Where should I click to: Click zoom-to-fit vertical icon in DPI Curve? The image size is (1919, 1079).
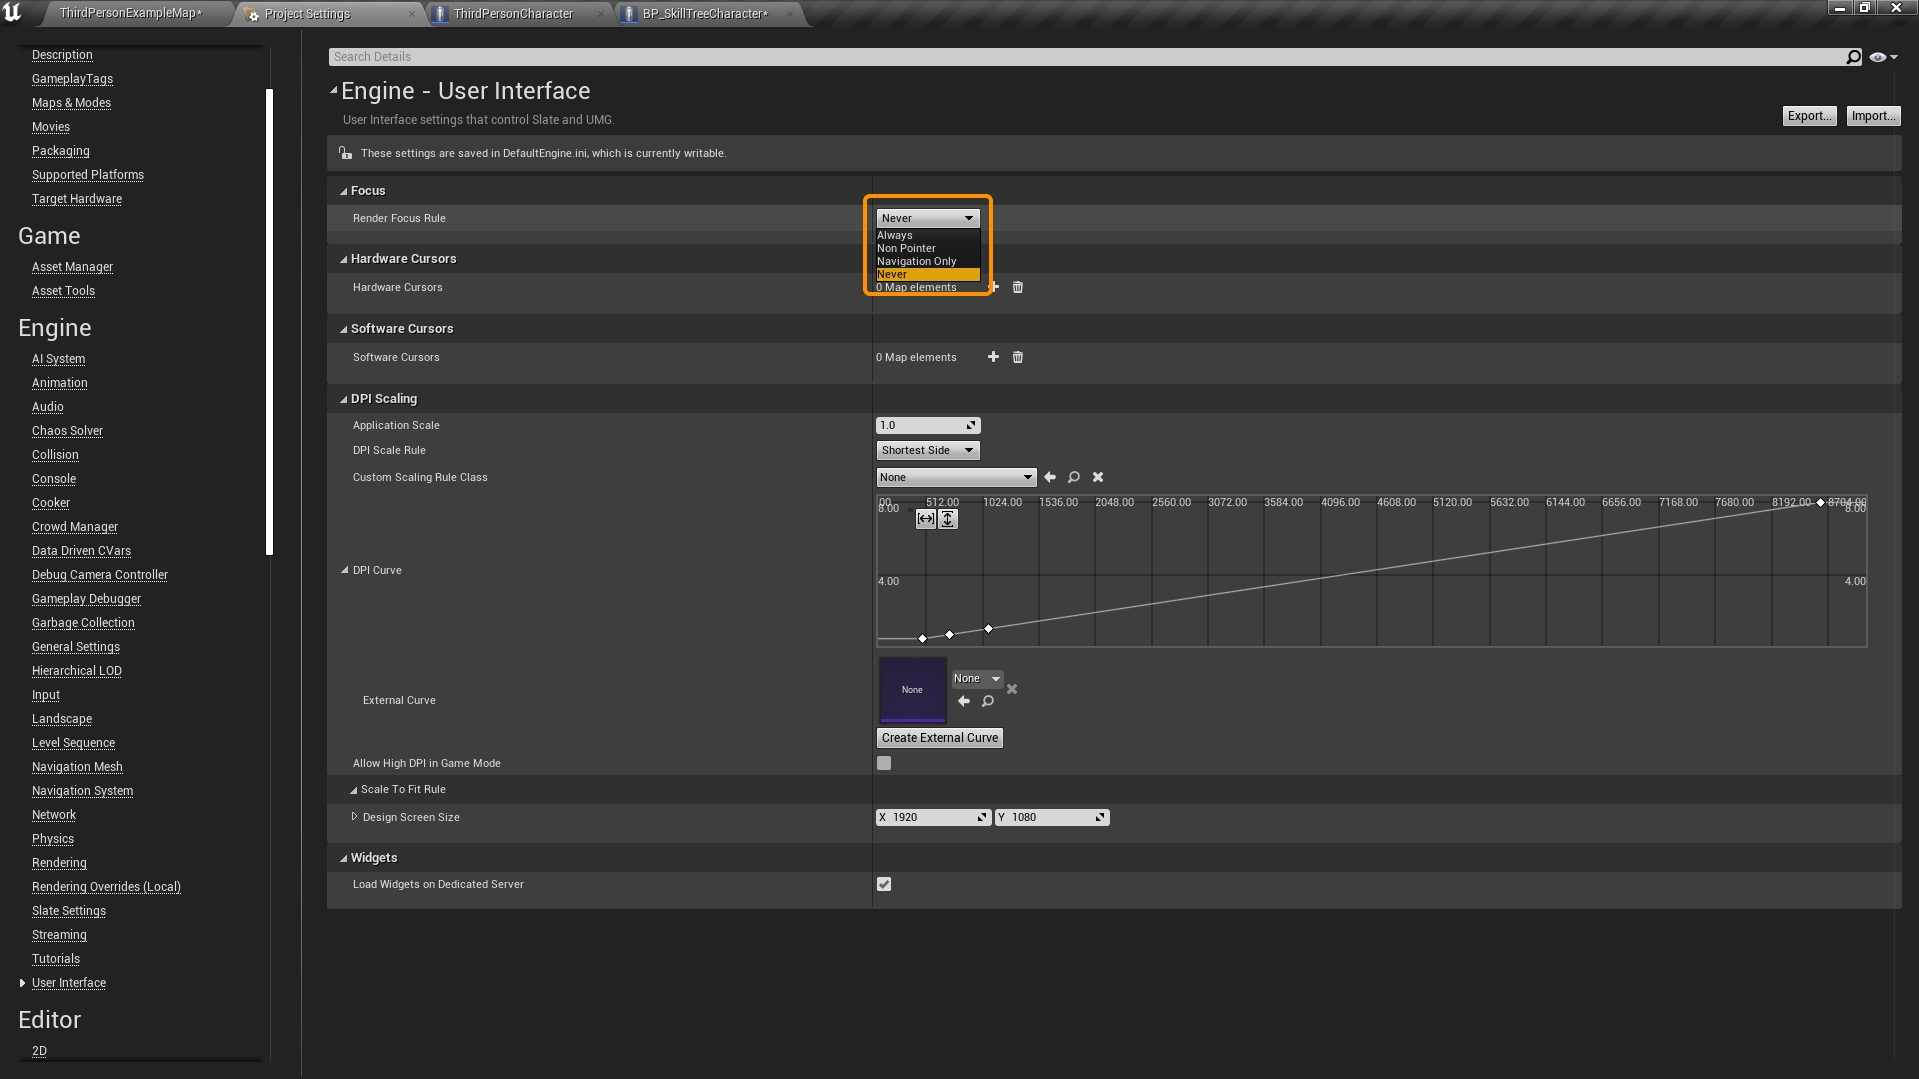pyautogui.click(x=947, y=519)
